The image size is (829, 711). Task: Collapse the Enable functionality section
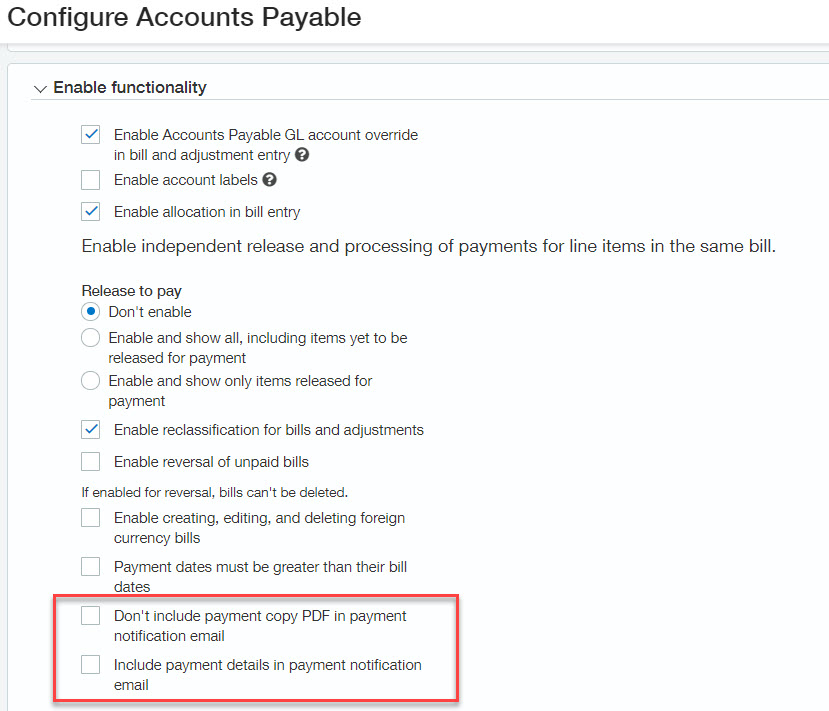[40, 89]
